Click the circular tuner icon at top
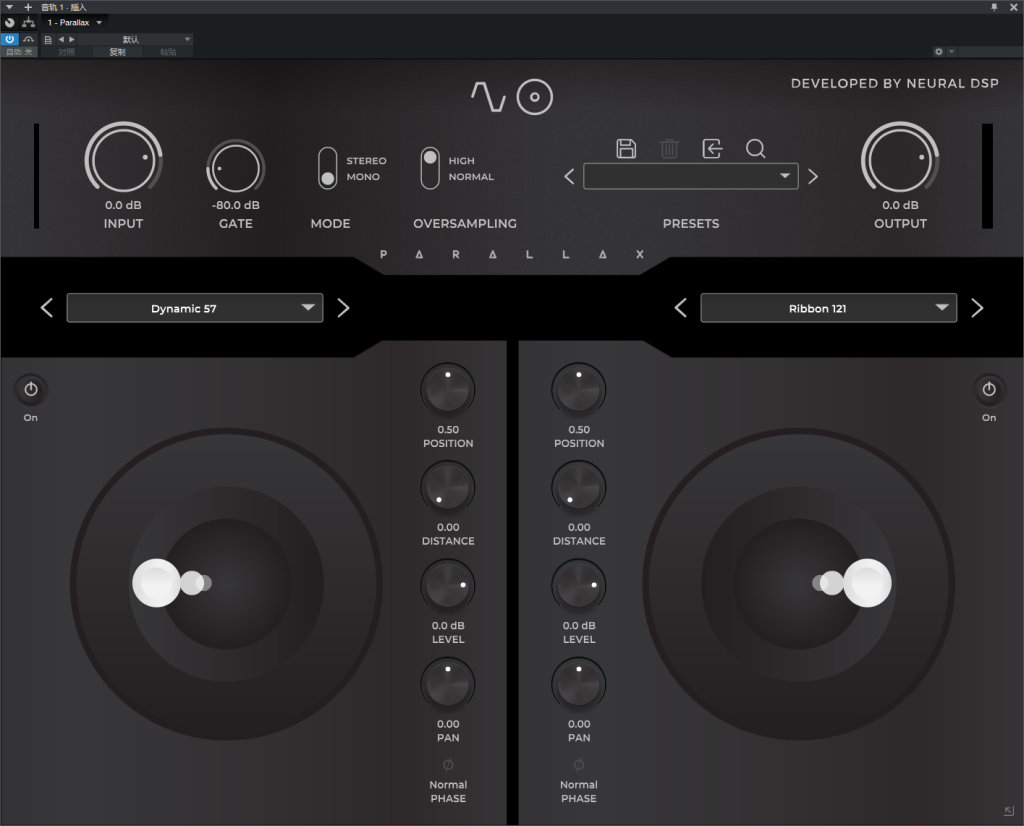1024x826 pixels. click(534, 97)
